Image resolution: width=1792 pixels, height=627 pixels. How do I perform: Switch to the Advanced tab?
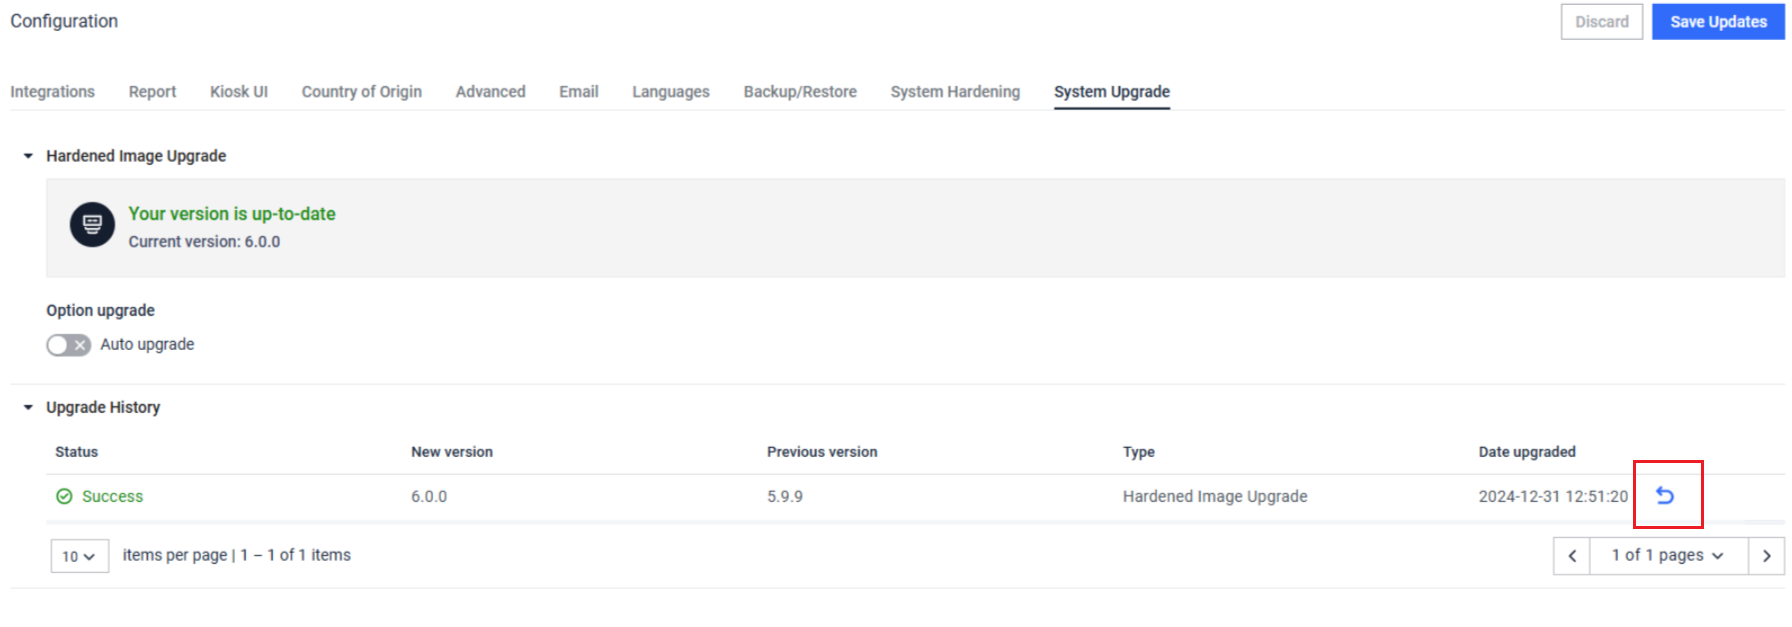[x=490, y=91]
